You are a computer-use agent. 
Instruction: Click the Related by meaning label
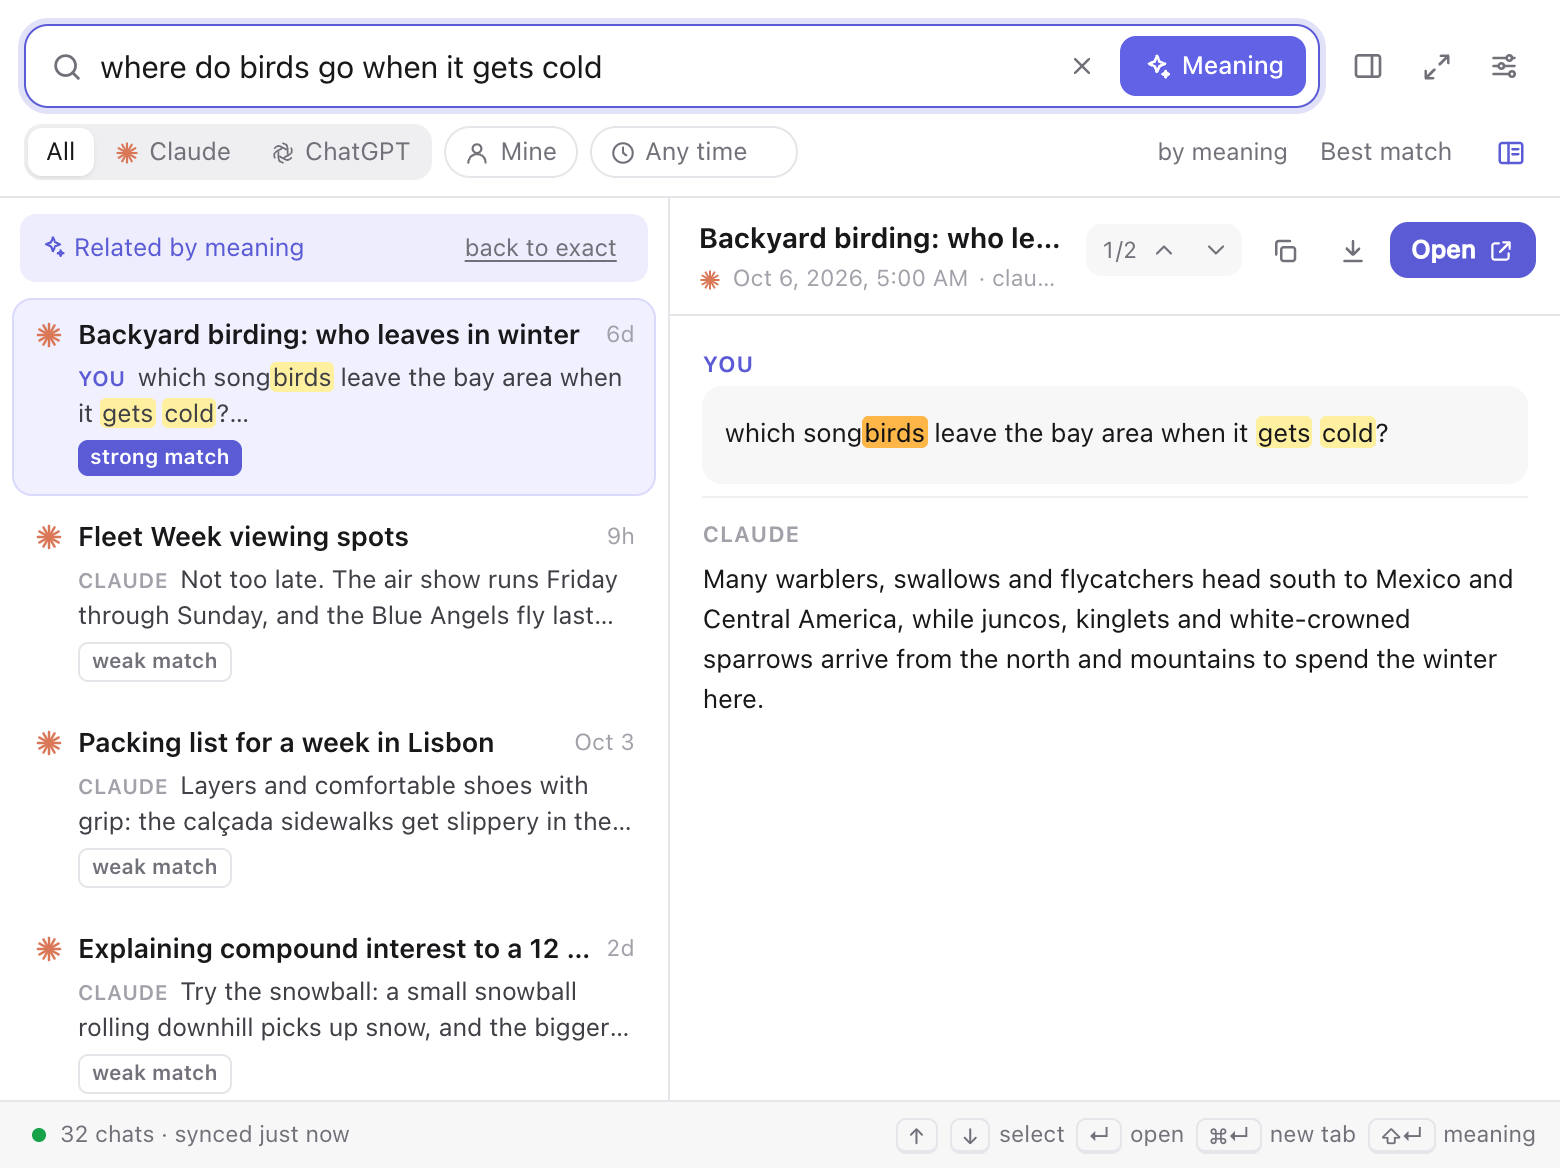[x=189, y=248]
